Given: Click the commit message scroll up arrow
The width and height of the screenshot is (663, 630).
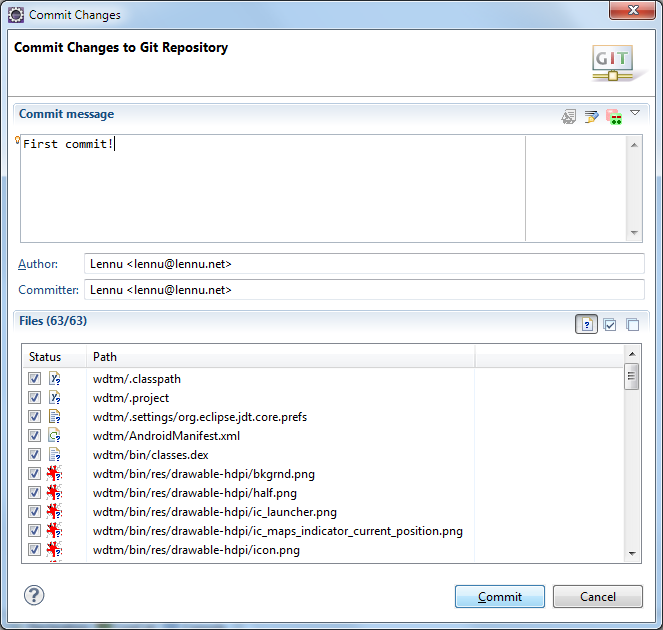Looking at the screenshot, I should pos(634,144).
